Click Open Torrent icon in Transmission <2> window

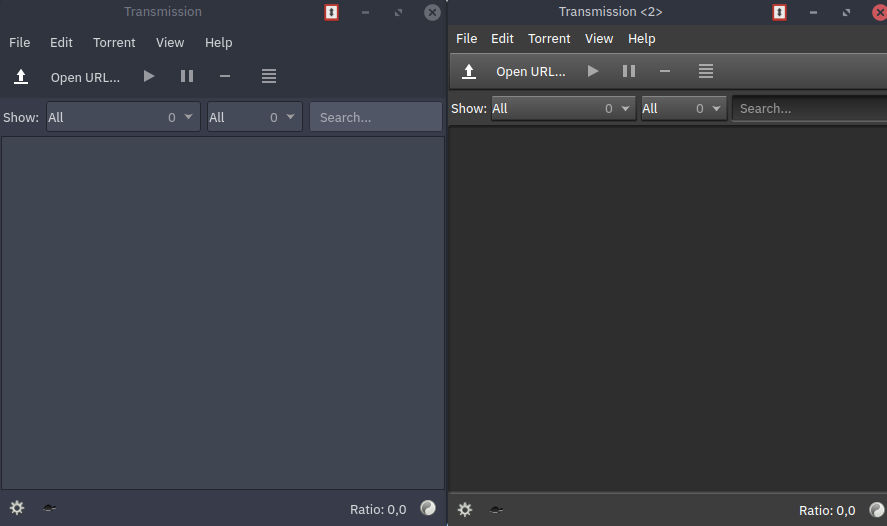[469, 71]
